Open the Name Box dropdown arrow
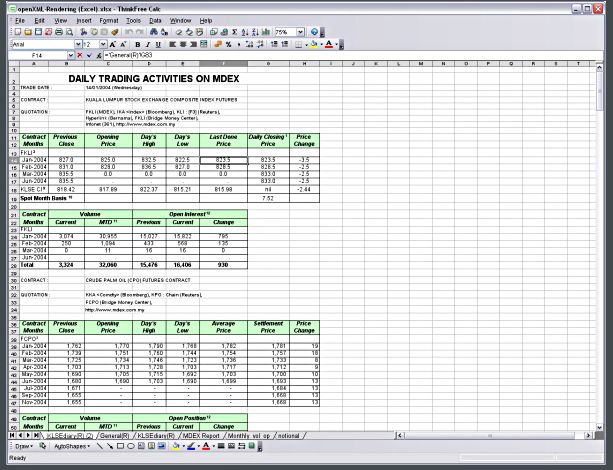Image resolution: width=613 pixels, height=470 pixels. (x=71, y=56)
